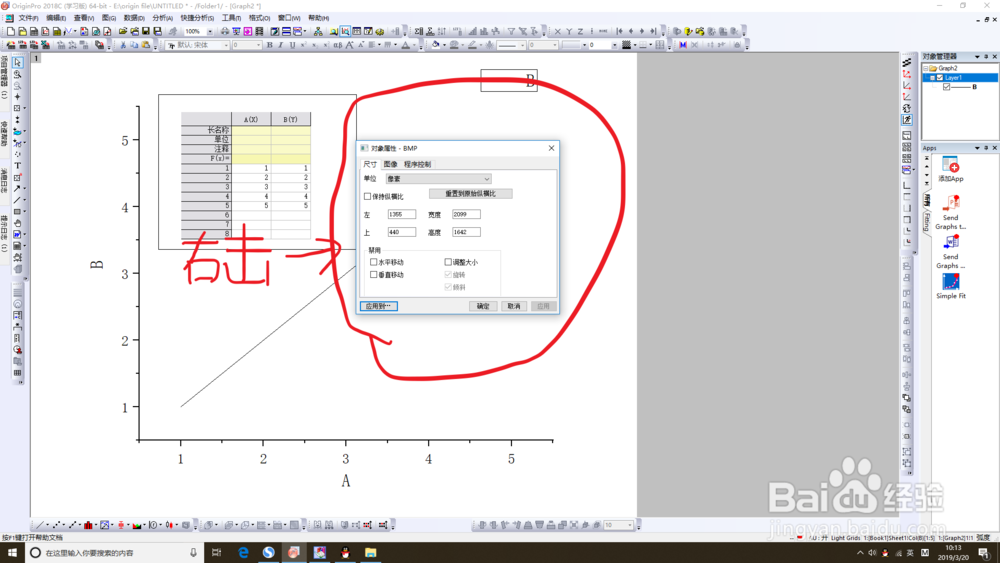Toggle Underline text formatting
Screen dimensions: 1000x563
click(x=292, y=45)
